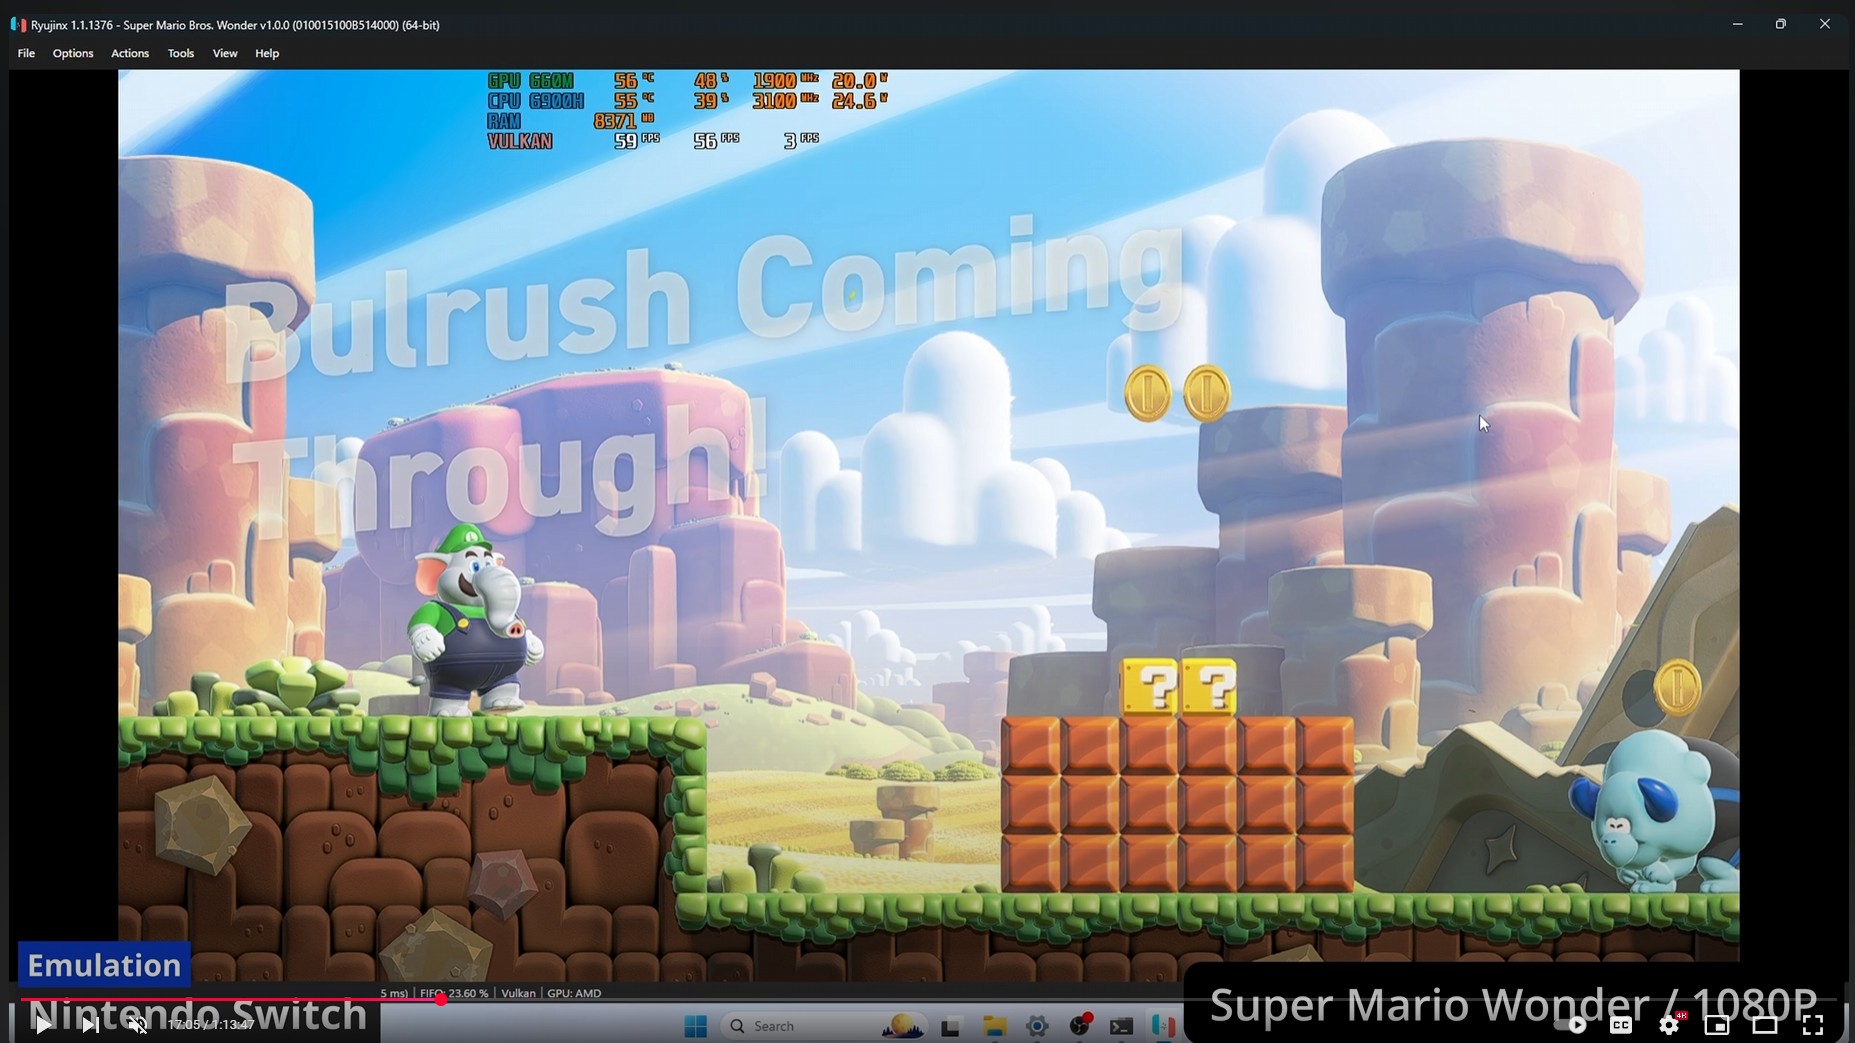
Task: Open the Ryujinx View menu
Action: [x=225, y=53]
